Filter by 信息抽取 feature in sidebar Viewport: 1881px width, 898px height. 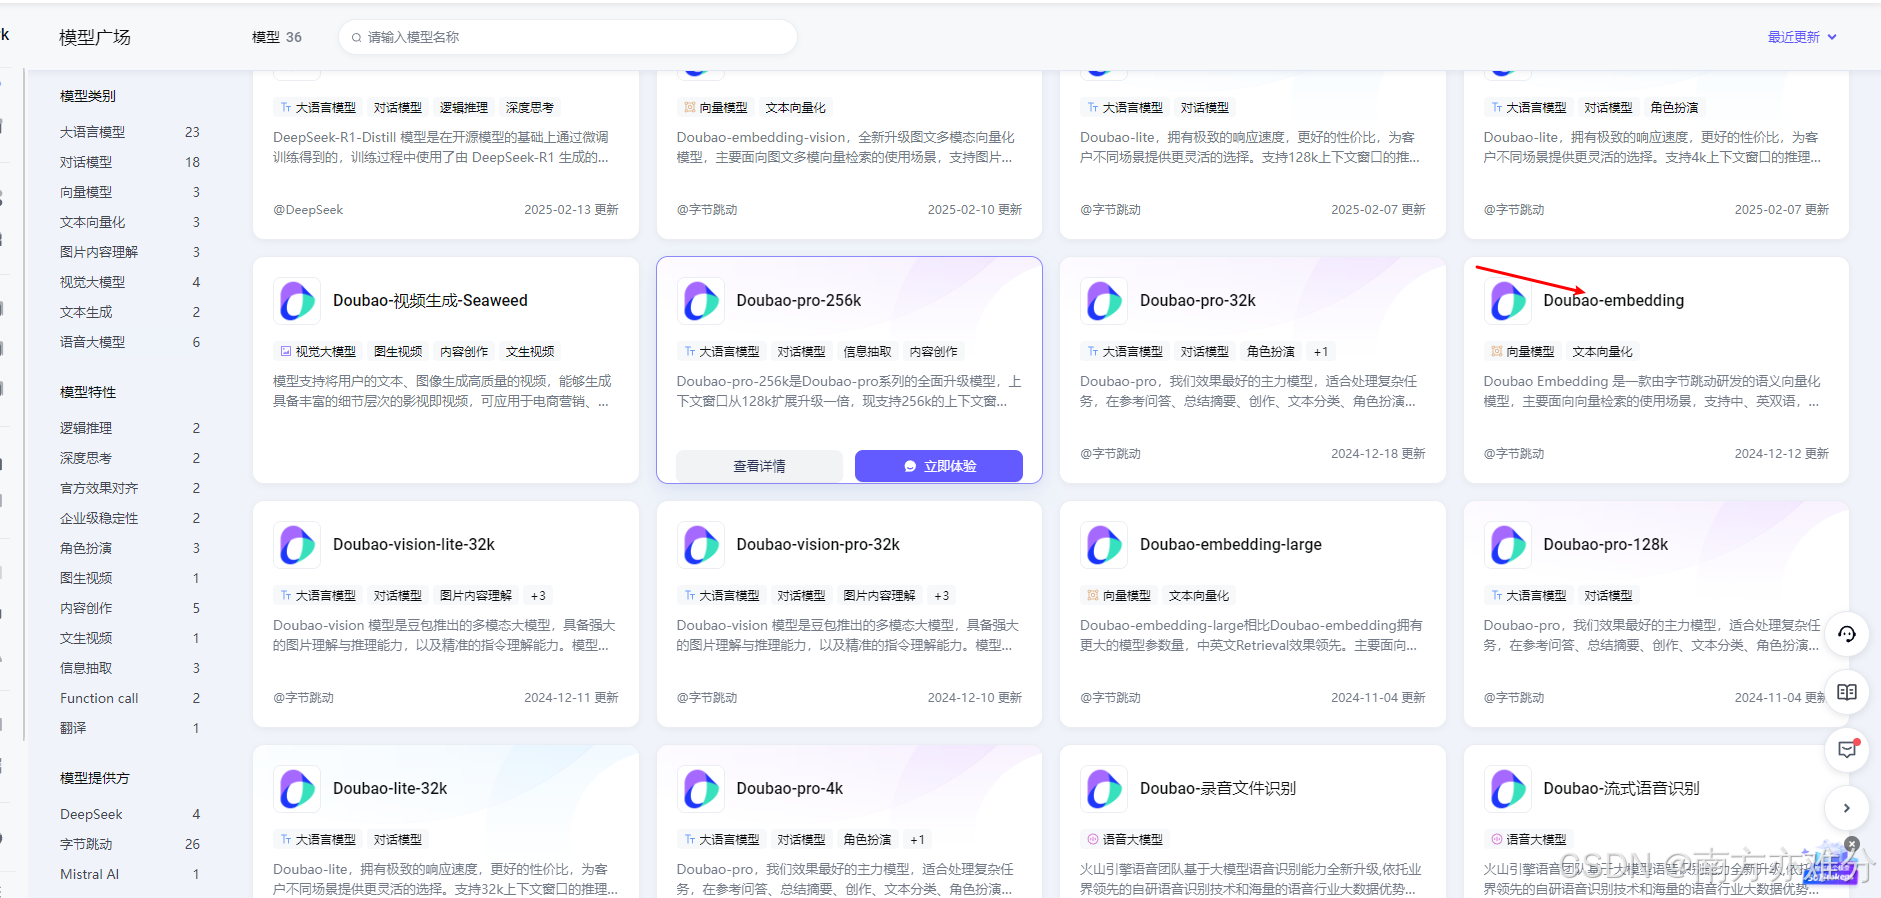pos(130,668)
